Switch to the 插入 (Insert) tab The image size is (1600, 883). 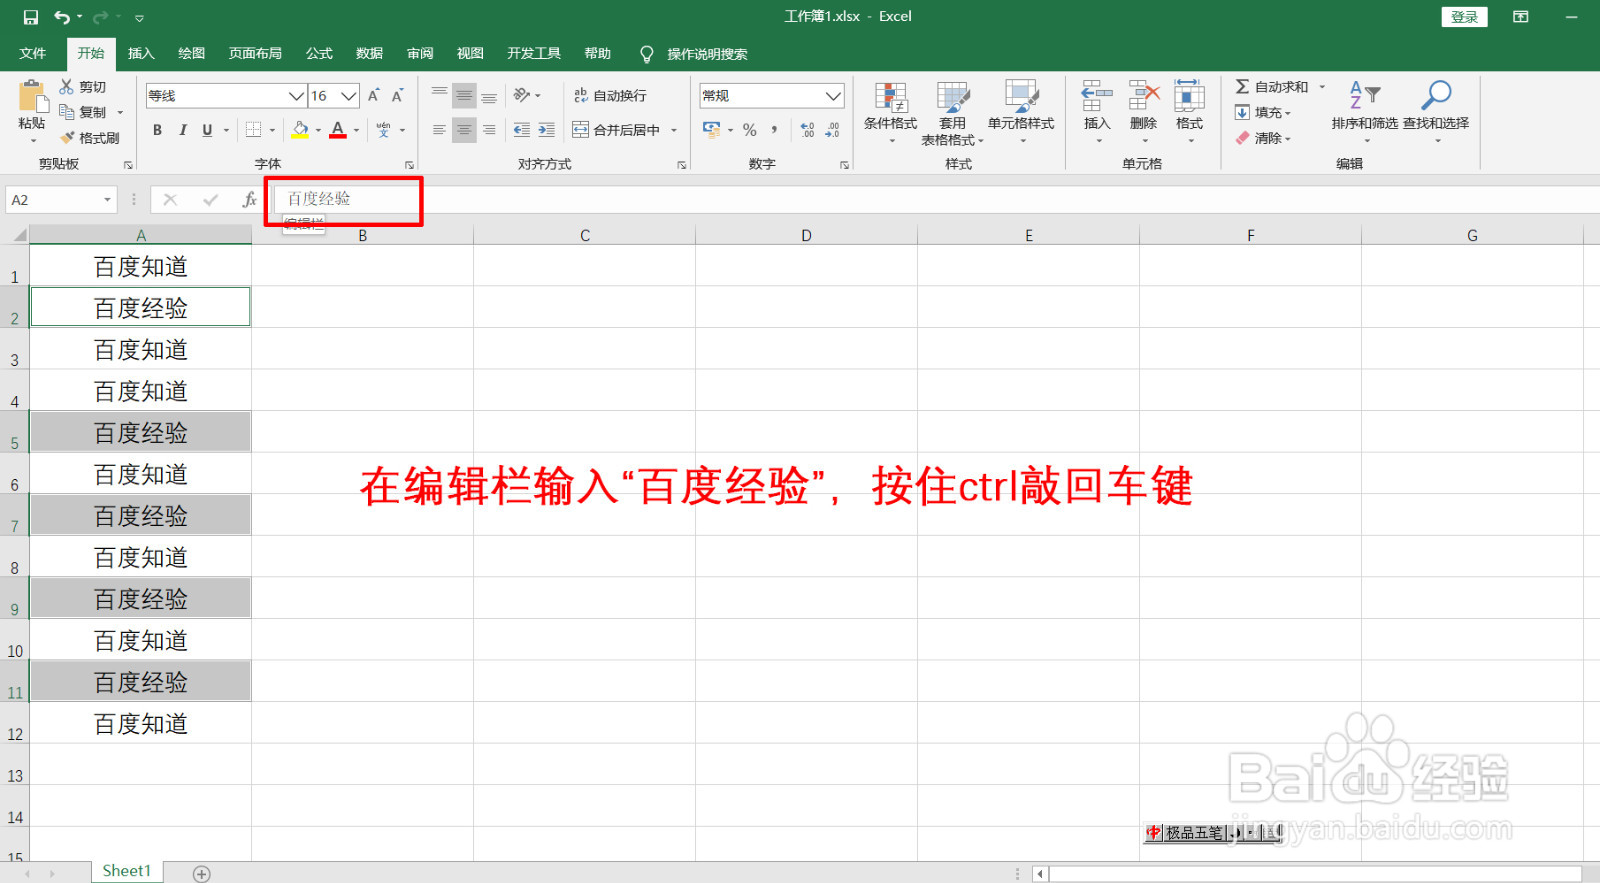point(141,54)
